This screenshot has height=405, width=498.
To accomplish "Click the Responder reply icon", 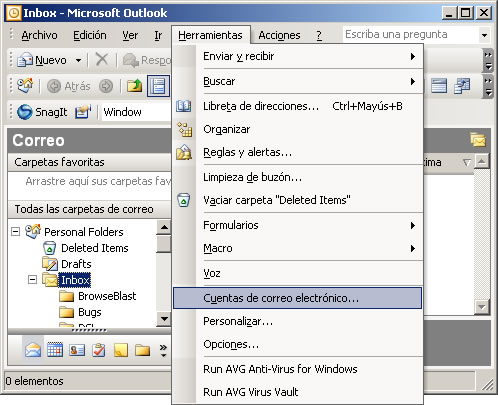I will 130,60.
